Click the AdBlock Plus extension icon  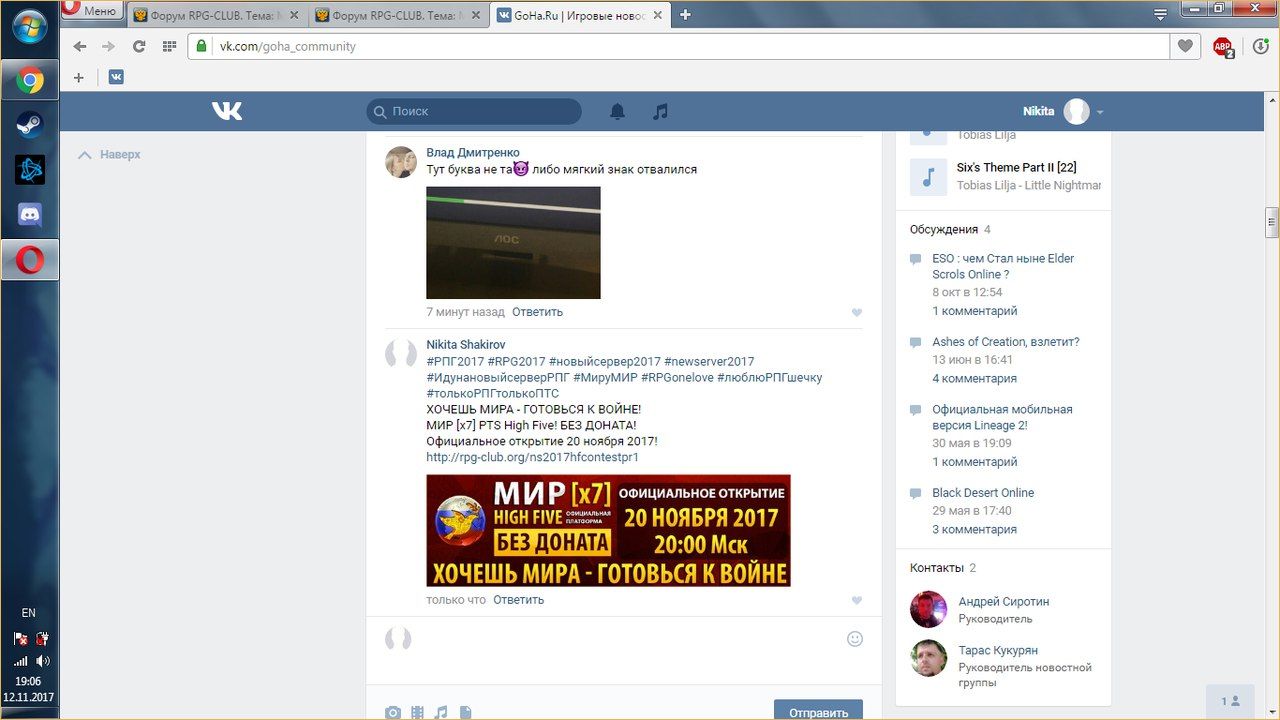click(1222, 46)
